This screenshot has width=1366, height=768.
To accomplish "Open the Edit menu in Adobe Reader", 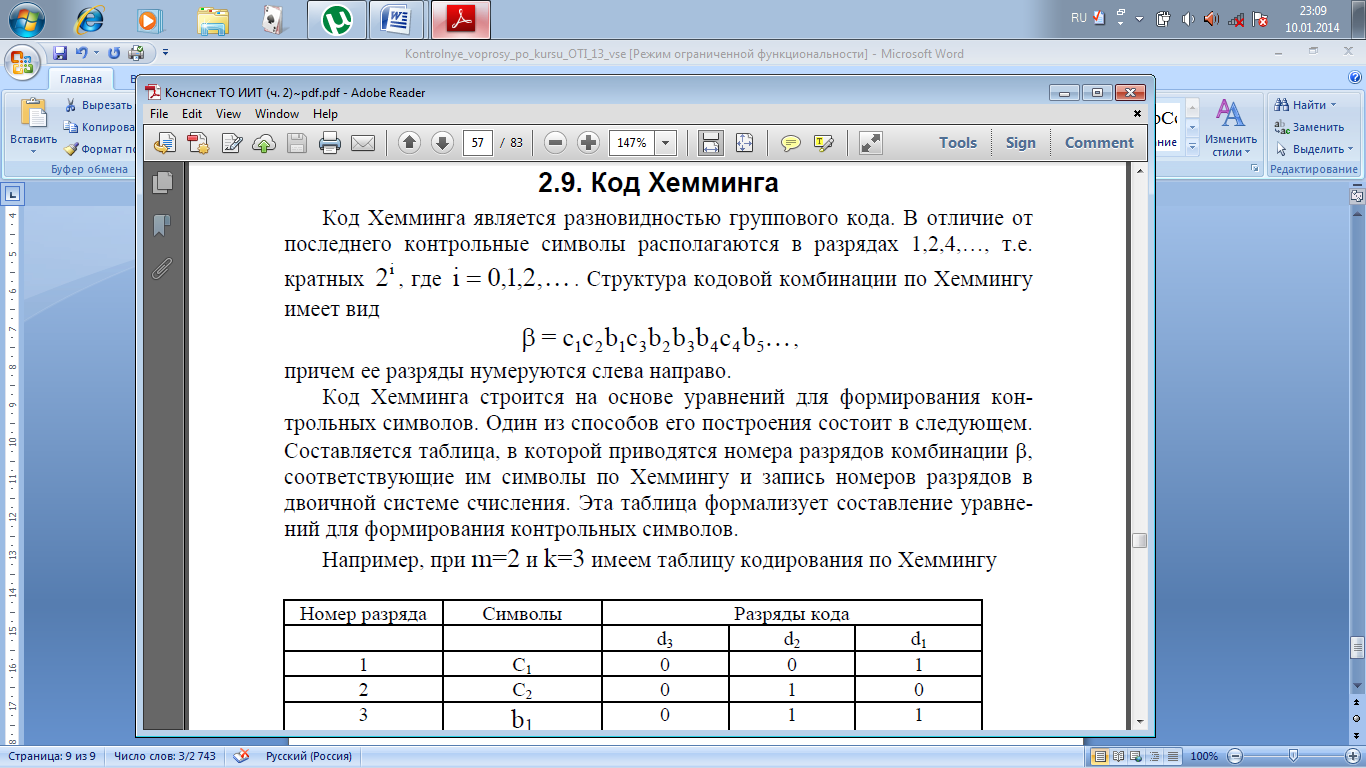I will [x=192, y=114].
